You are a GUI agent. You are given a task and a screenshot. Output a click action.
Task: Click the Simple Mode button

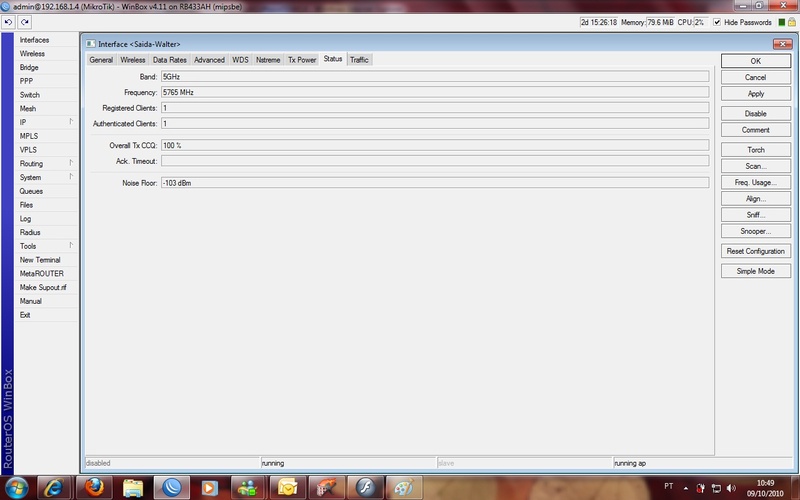(x=756, y=271)
